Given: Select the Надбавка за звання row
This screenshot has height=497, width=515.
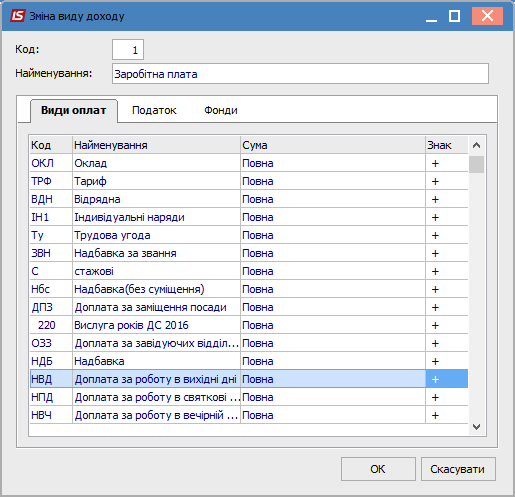Looking at the screenshot, I should point(249,253).
